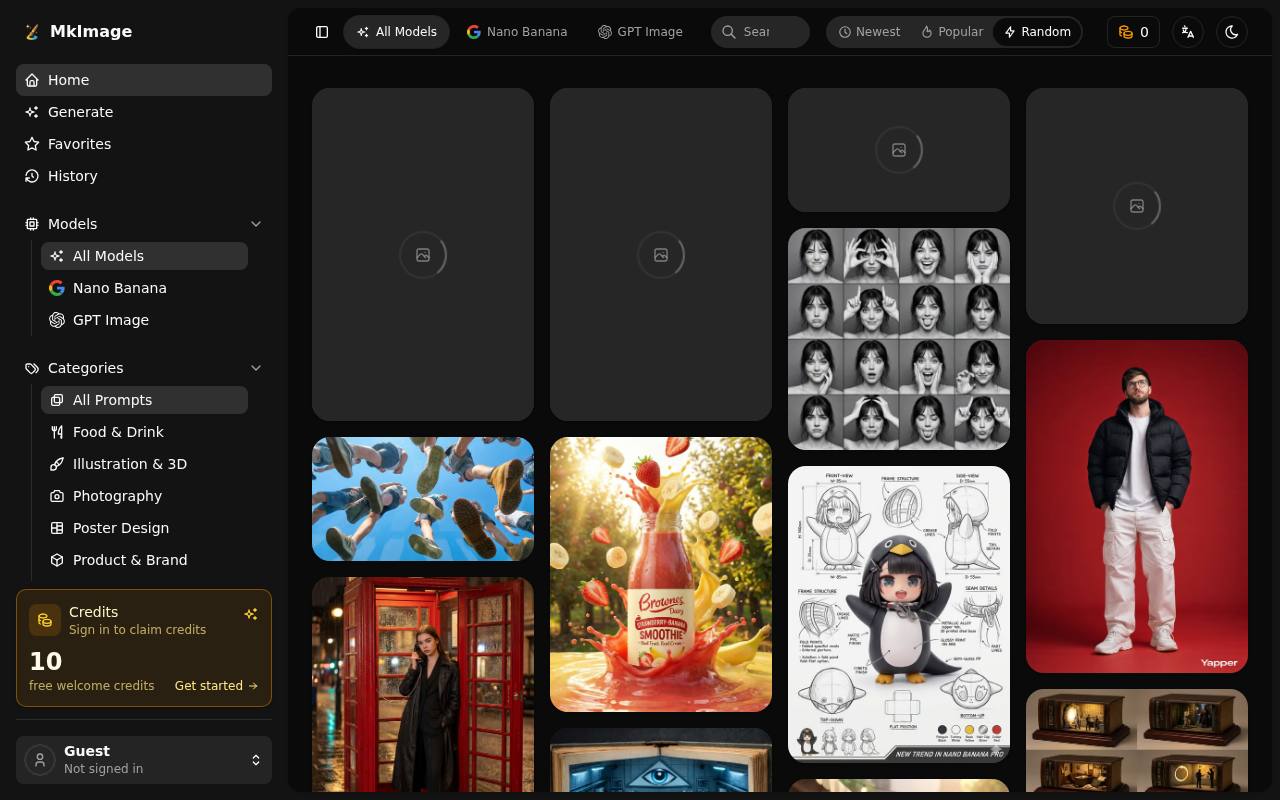
Task: Open the penguin costume blueprint image
Action: click(x=899, y=614)
